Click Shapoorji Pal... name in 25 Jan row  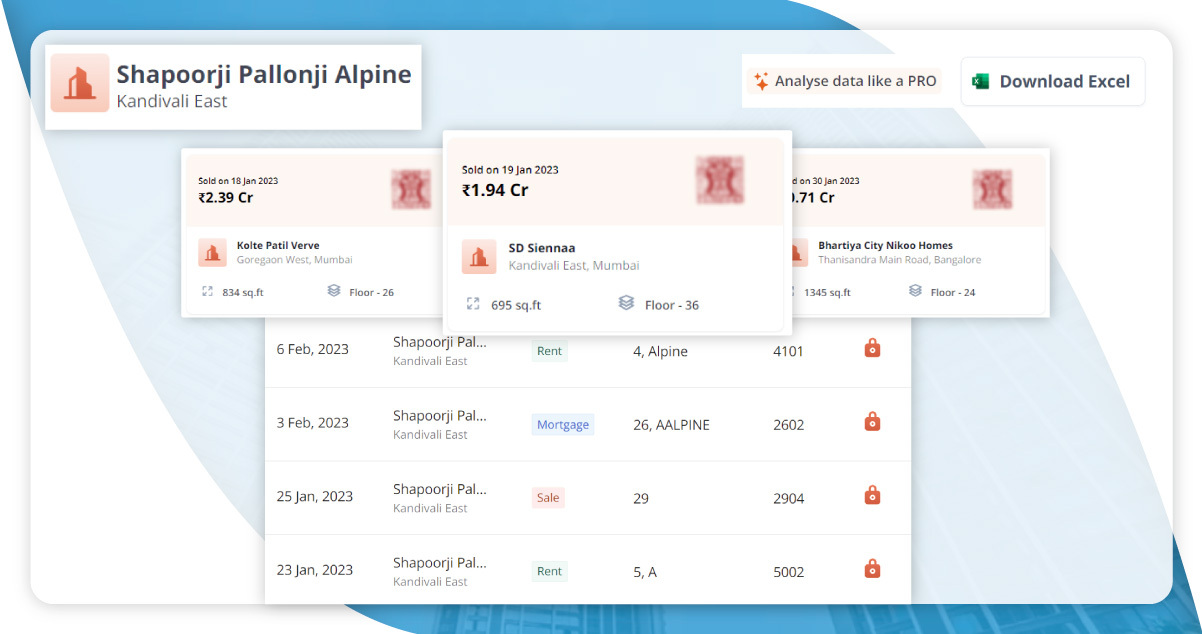coord(440,489)
